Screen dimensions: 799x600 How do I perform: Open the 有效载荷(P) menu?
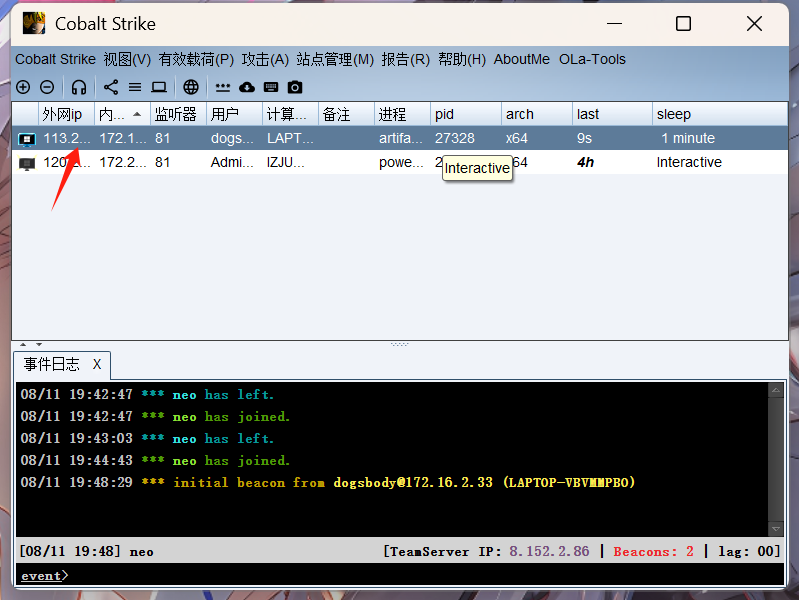[x=196, y=59]
